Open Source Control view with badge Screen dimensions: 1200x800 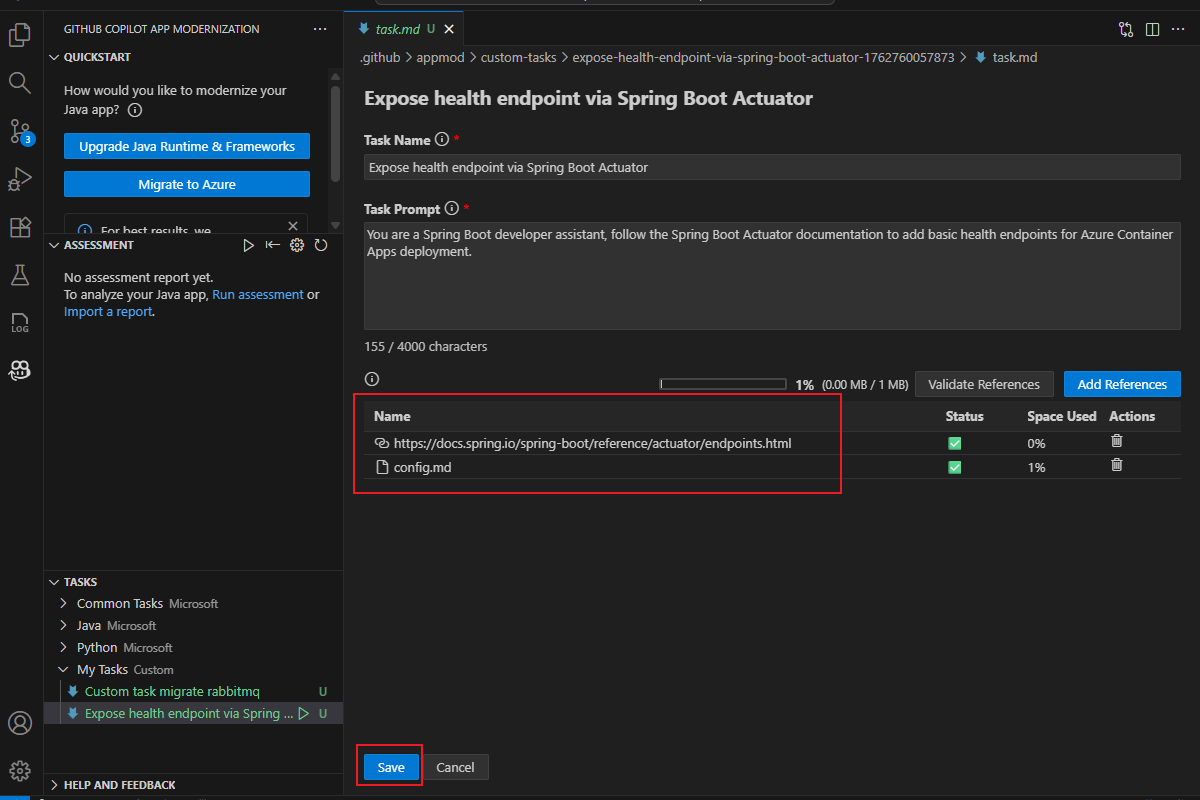point(20,131)
